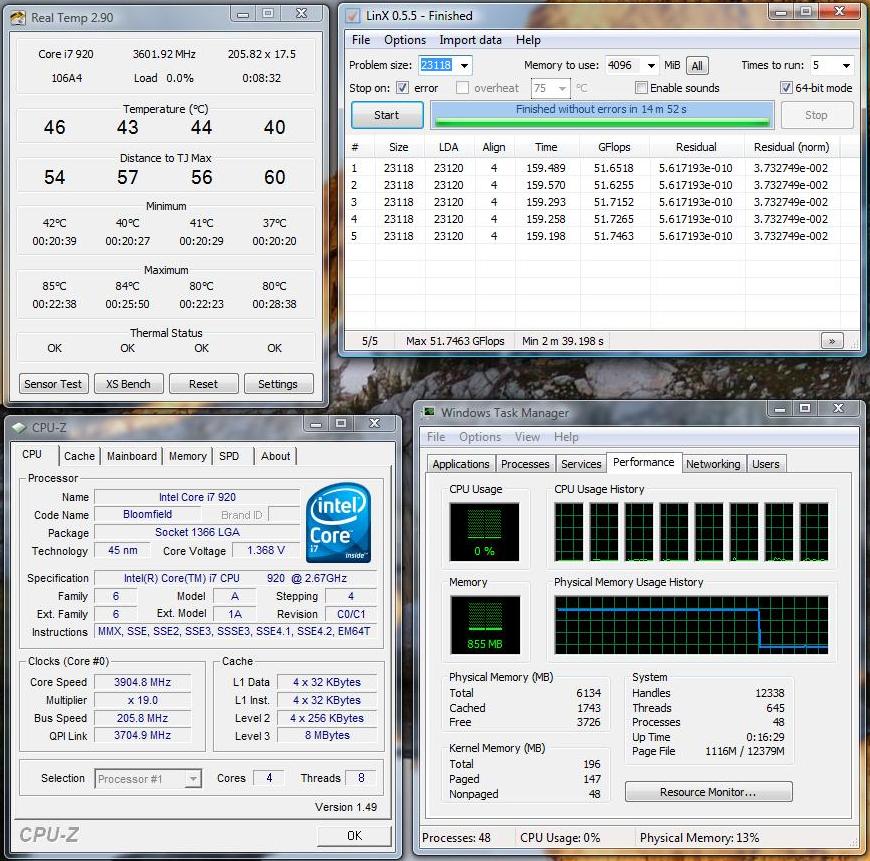Switch to the Mainboard tab in CPU-Z

[131, 456]
